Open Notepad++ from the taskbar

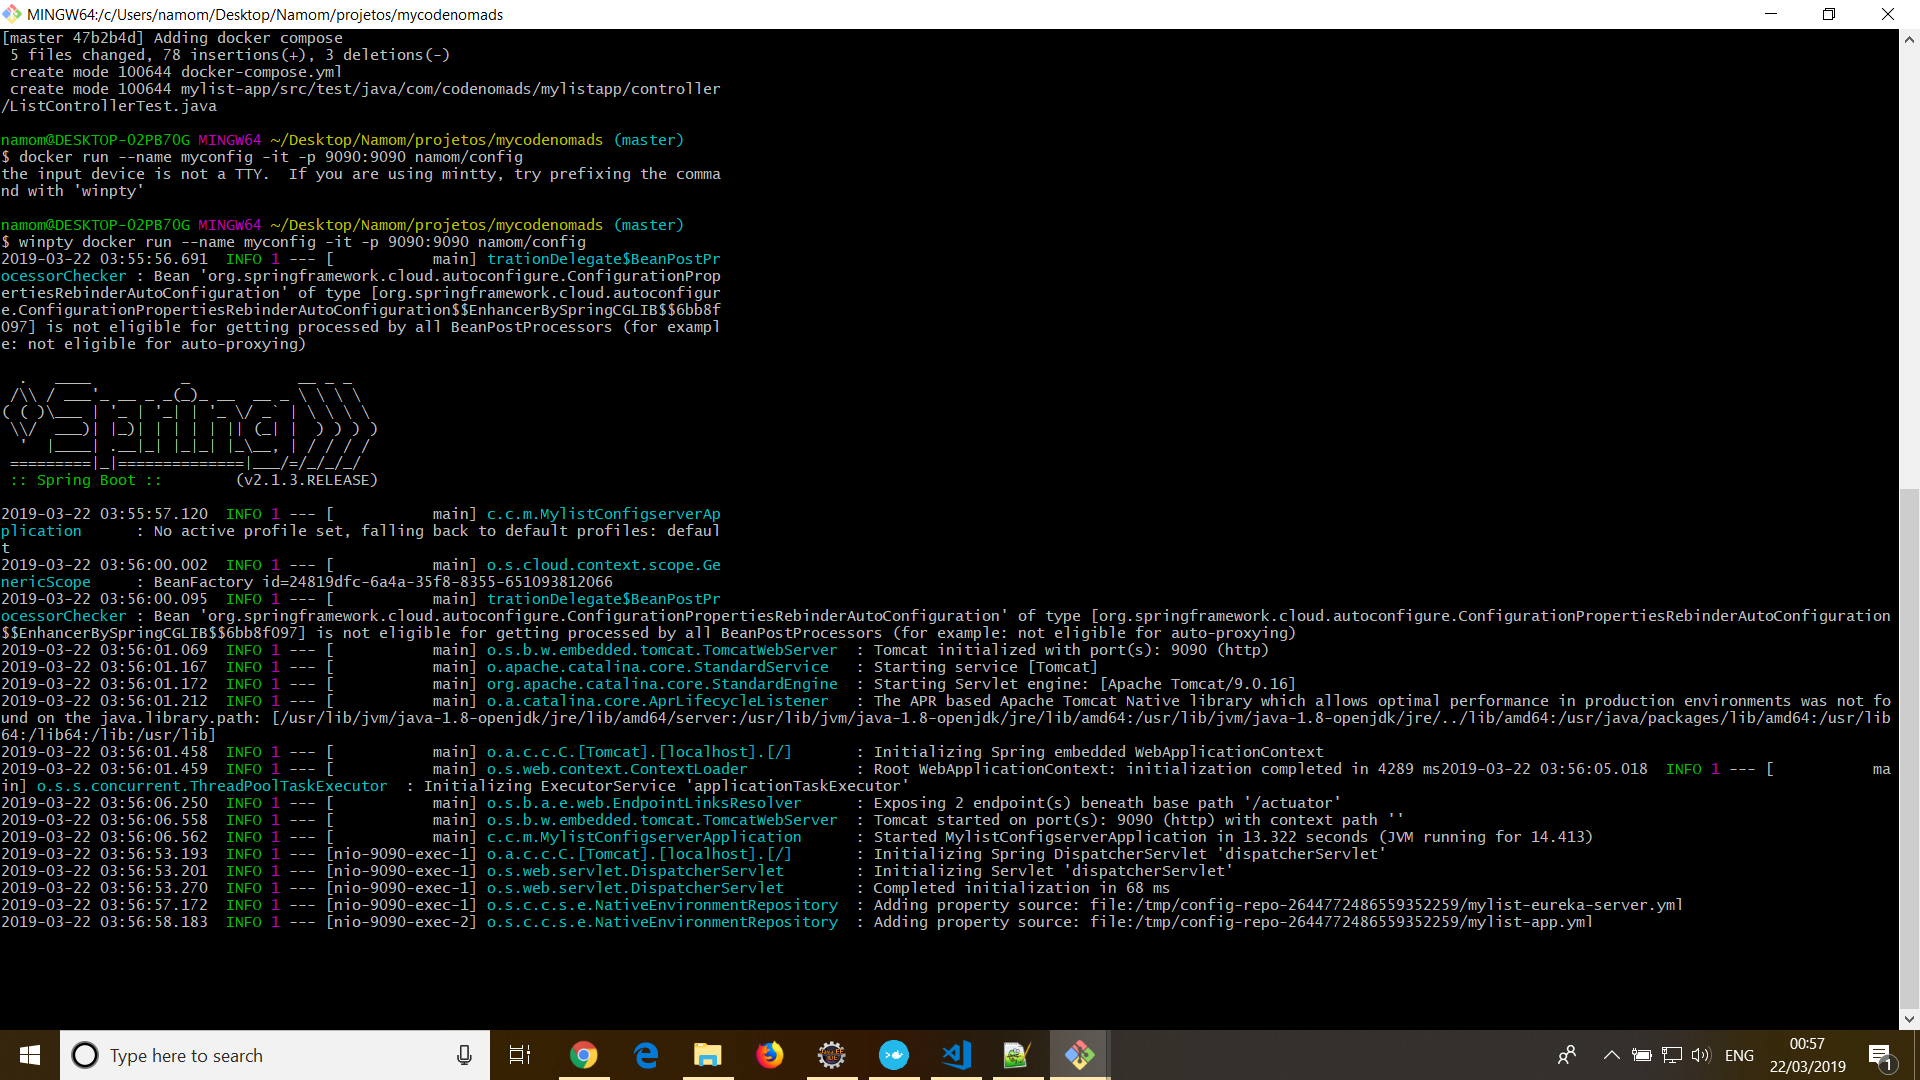(1017, 1055)
